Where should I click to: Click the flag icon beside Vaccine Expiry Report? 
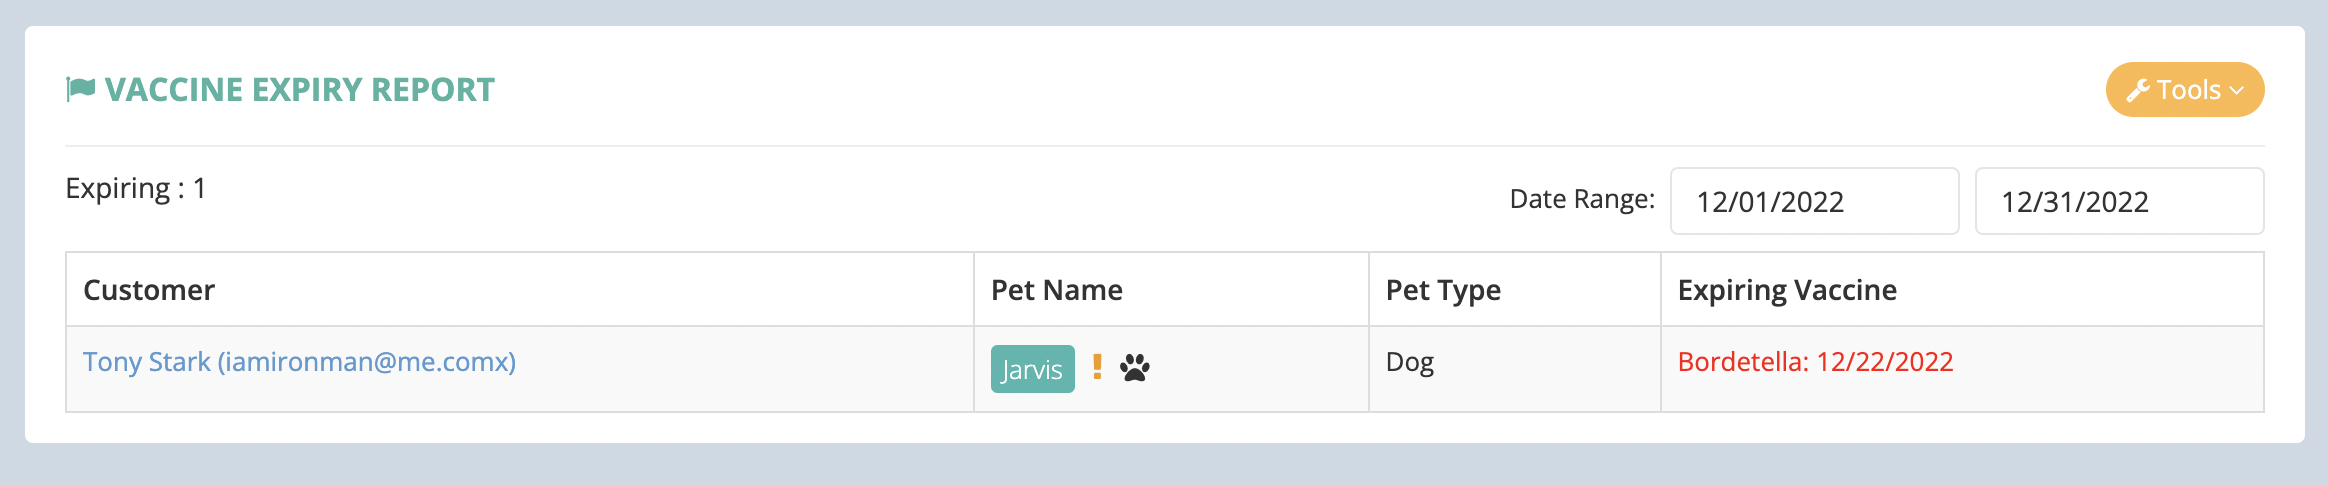(x=80, y=89)
